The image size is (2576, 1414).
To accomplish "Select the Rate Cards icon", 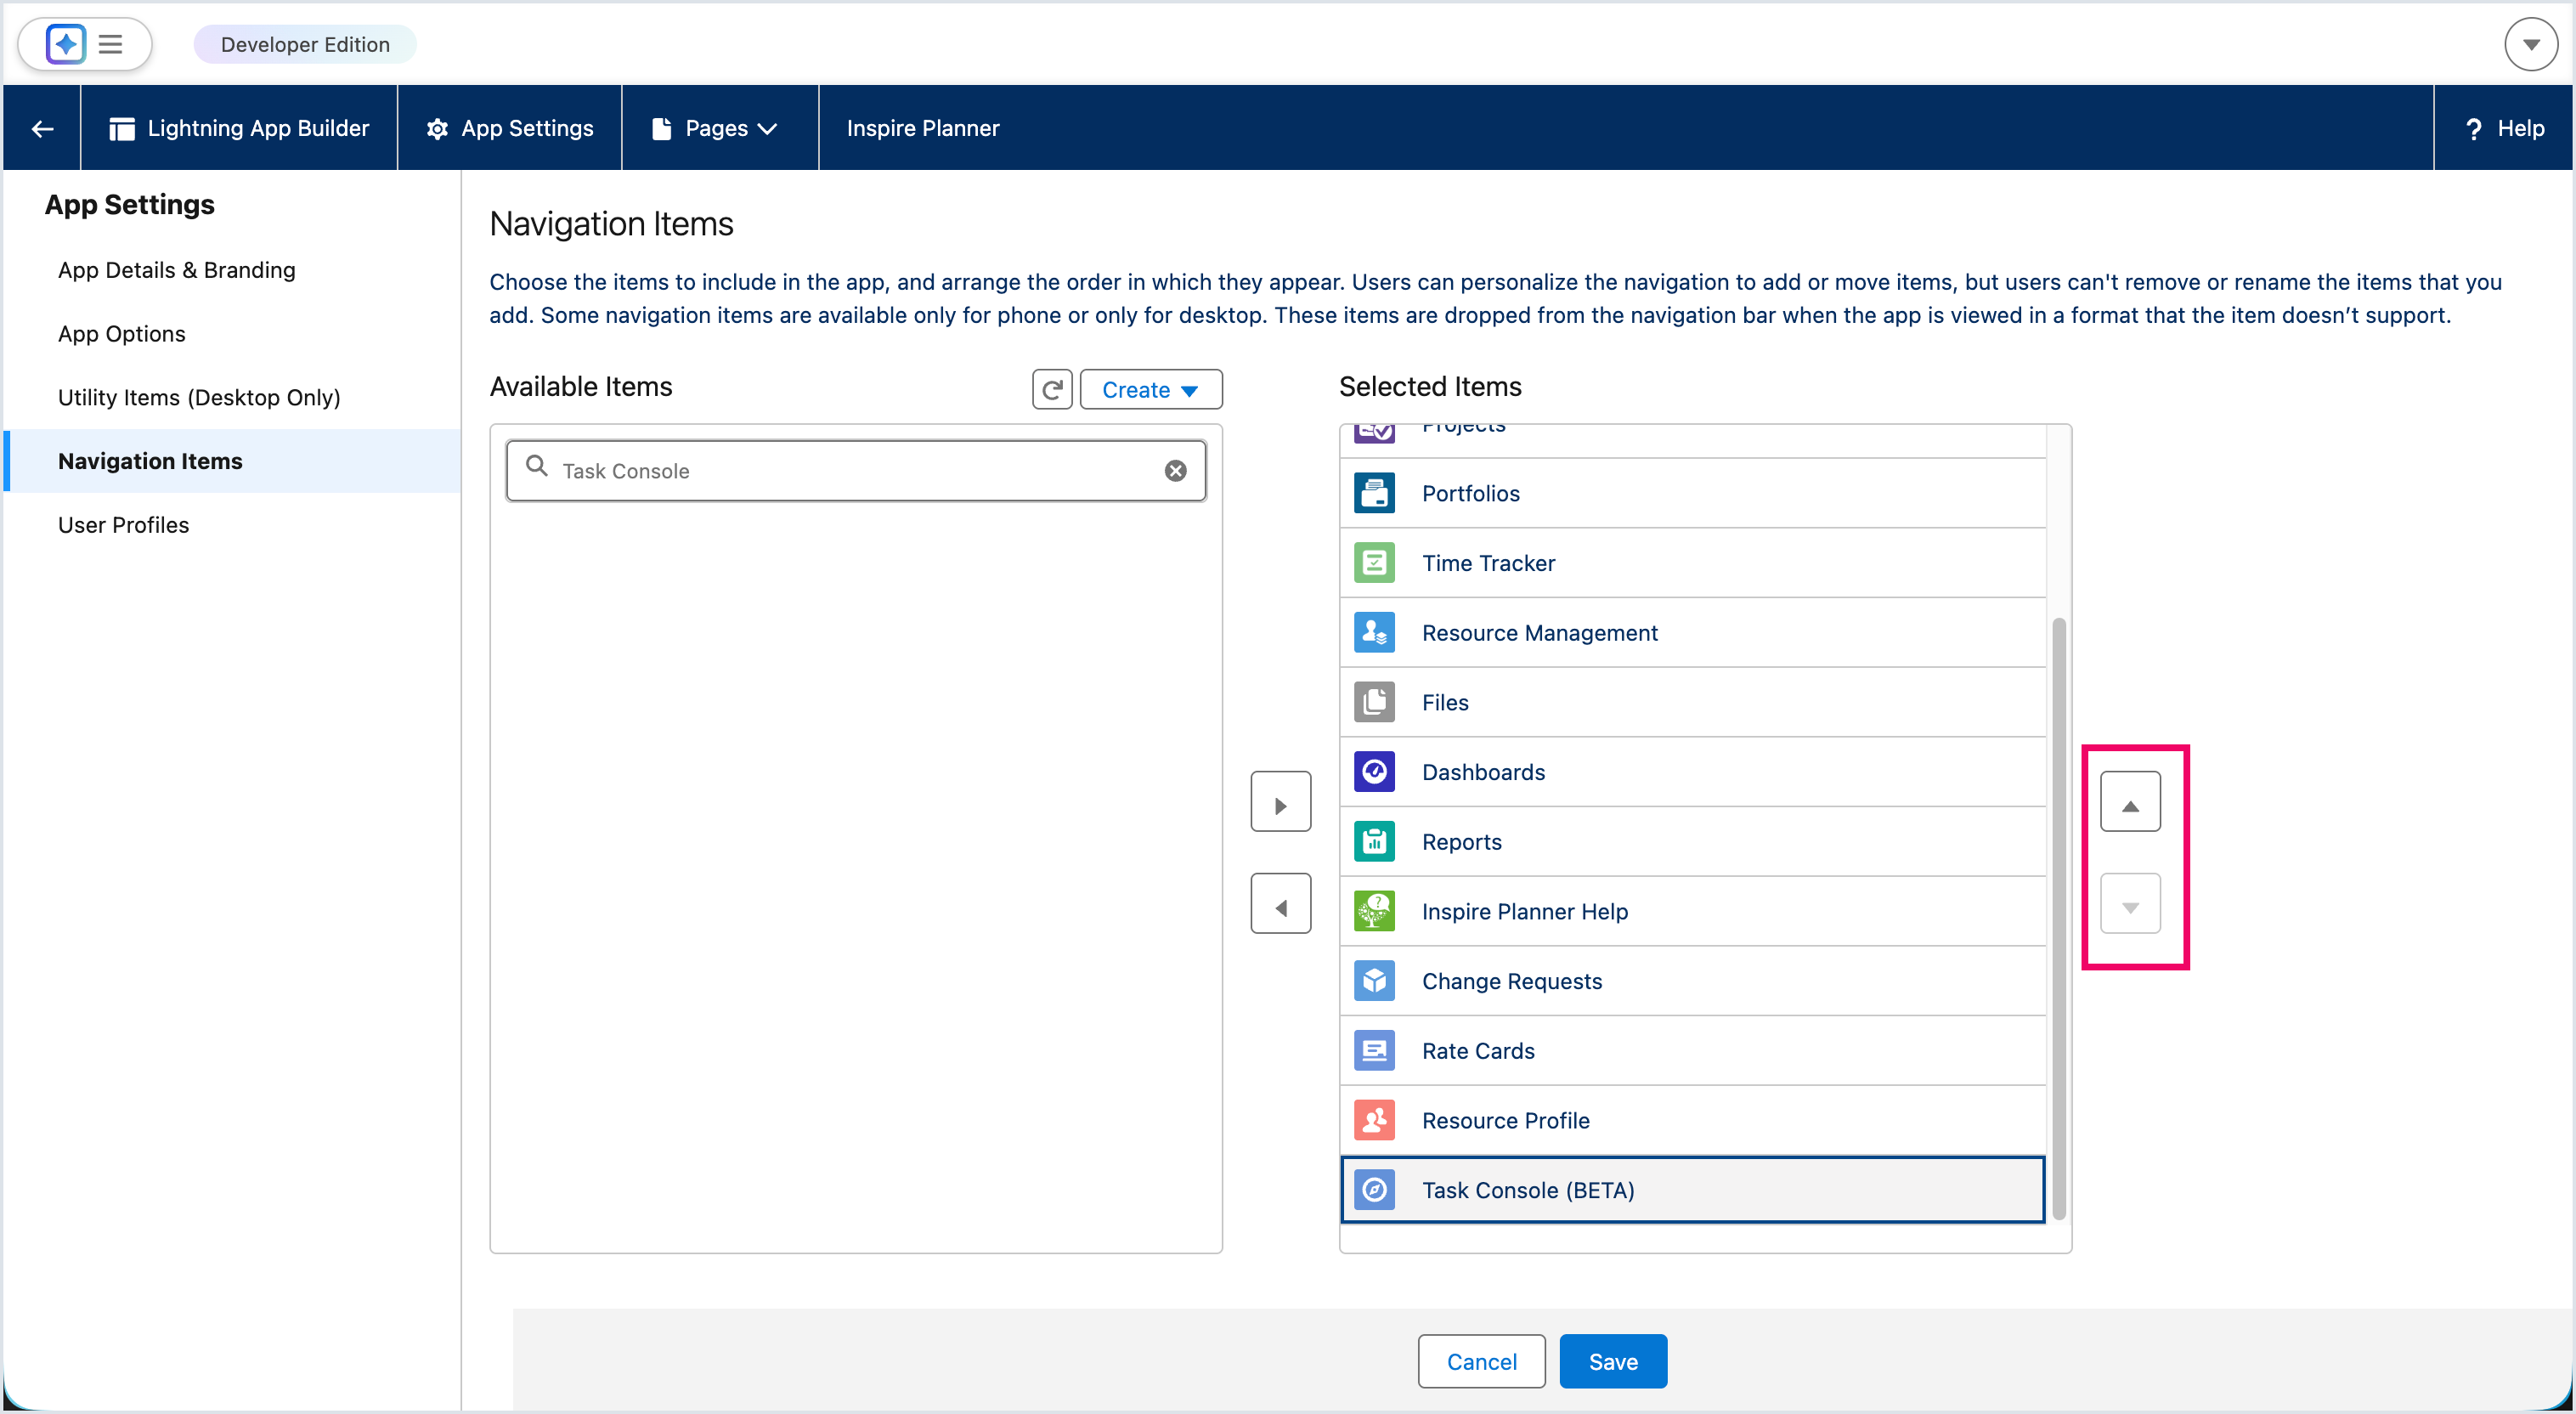I will (1374, 1051).
